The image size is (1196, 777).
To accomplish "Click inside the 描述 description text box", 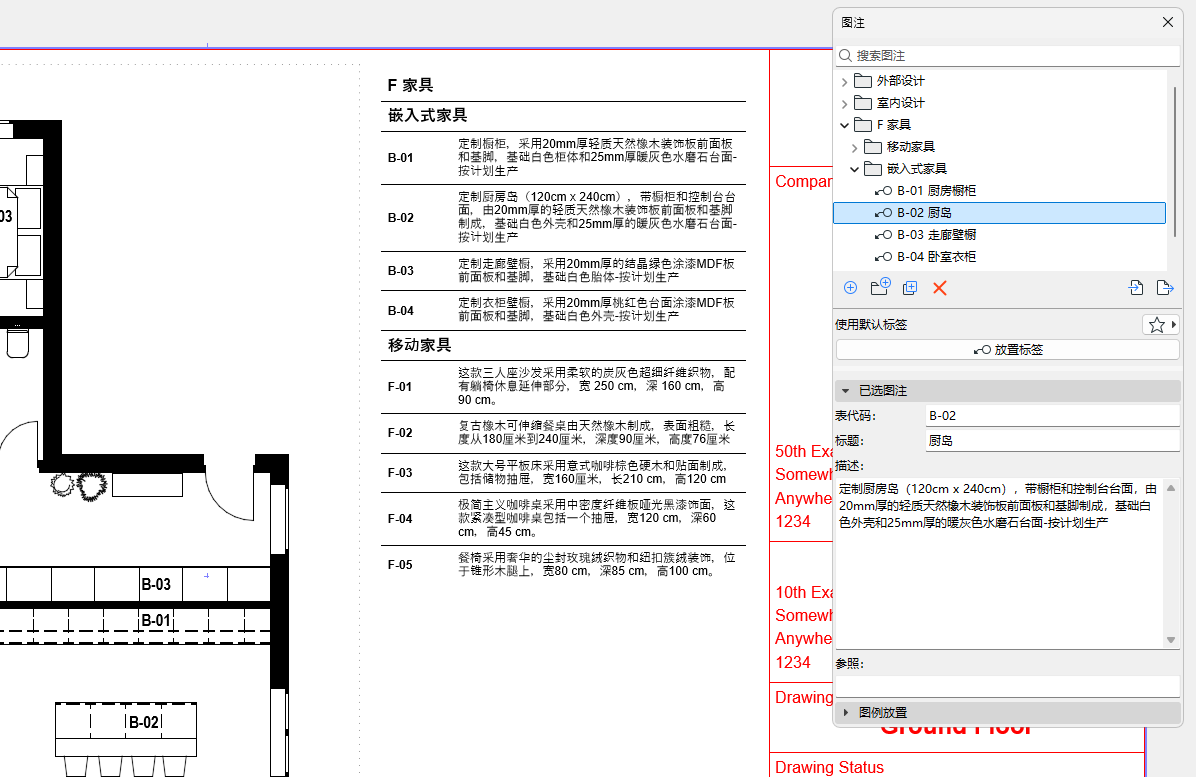I will point(999,563).
